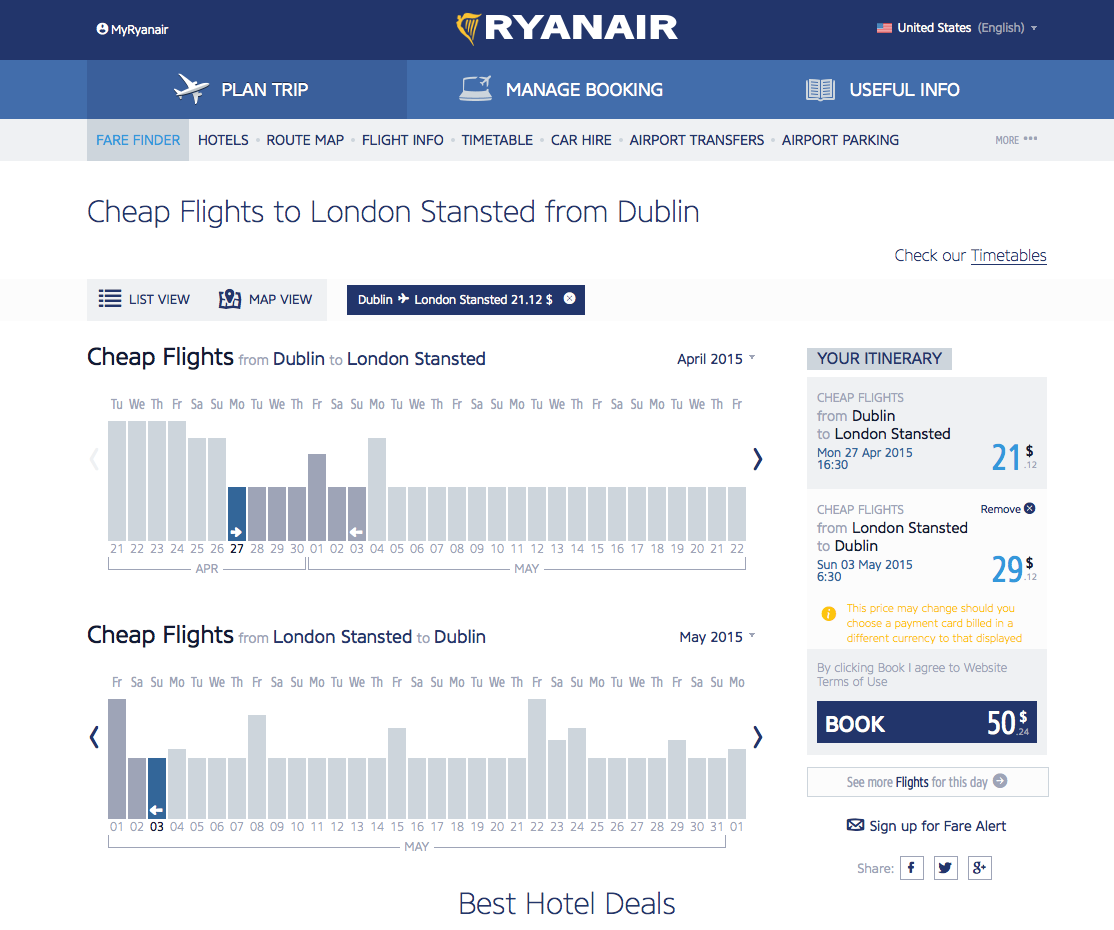Open Flight Info menu item
Image resolution: width=1114 pixels, height=930 pixels.
403,140
